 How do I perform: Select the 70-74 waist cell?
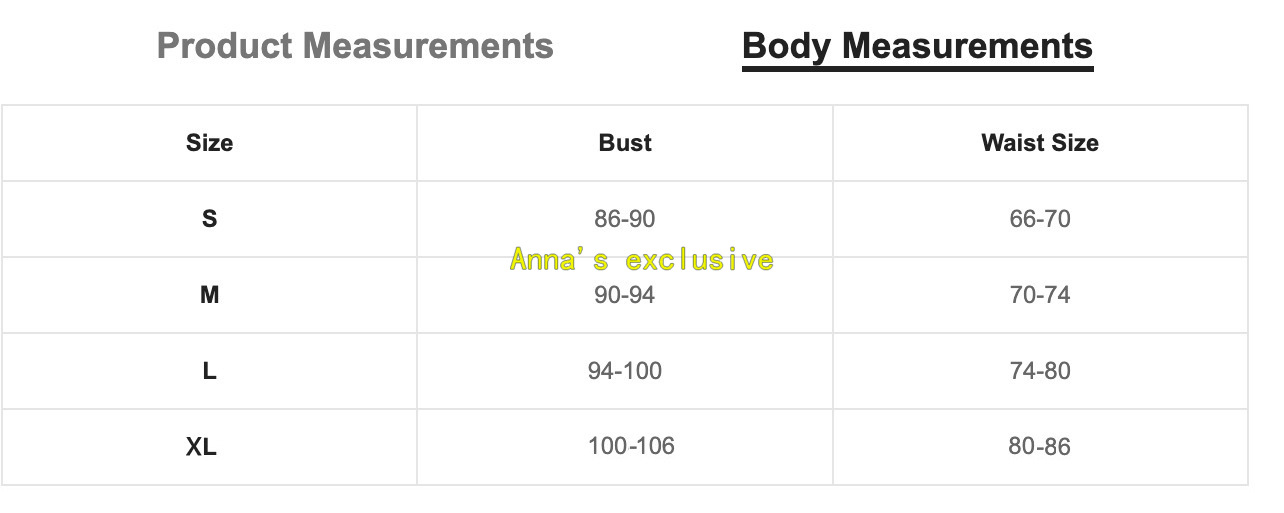point(1040,295)
